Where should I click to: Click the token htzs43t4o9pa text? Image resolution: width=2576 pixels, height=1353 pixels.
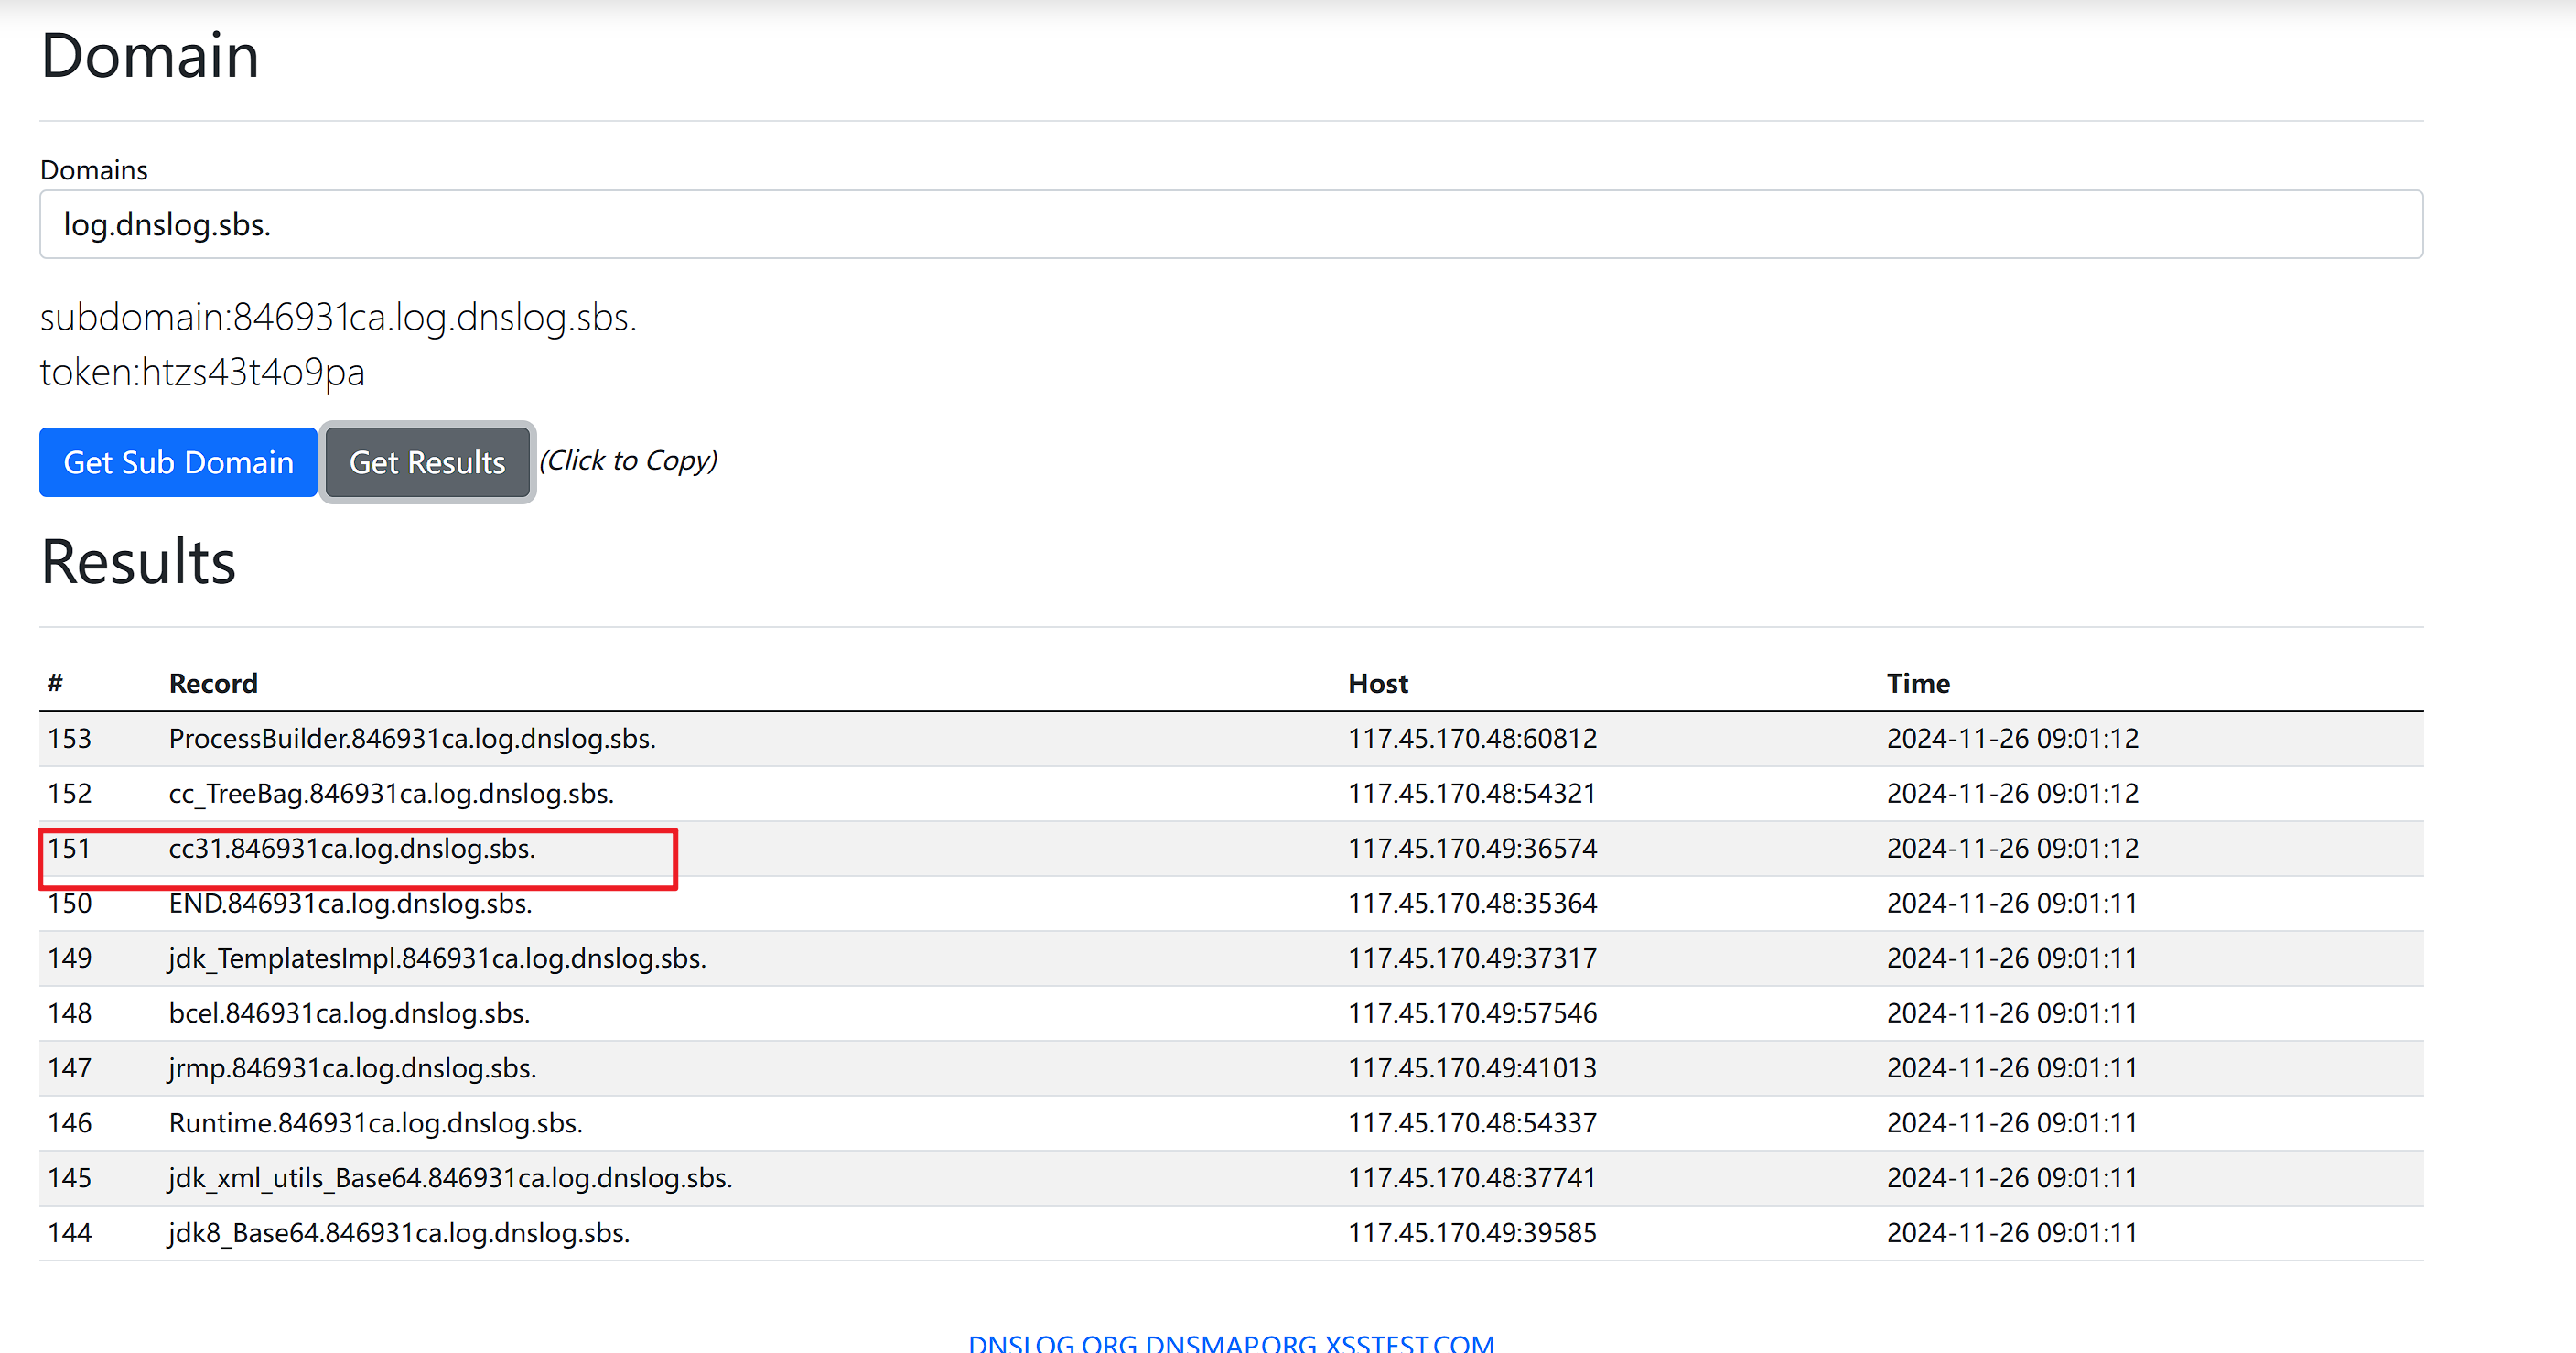tap(202, 372)
